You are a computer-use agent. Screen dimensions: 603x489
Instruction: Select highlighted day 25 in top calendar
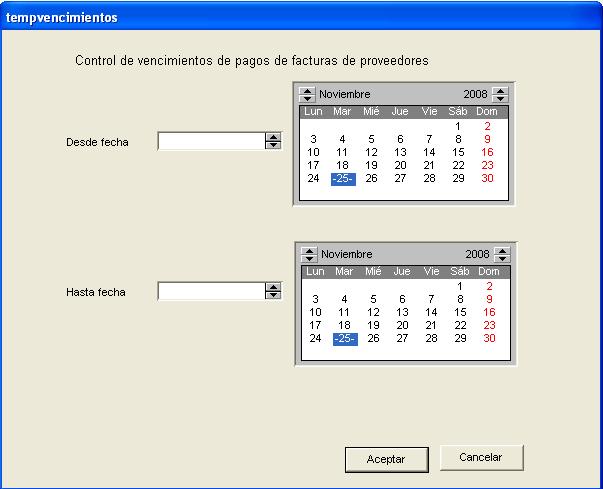coord(343,179)
